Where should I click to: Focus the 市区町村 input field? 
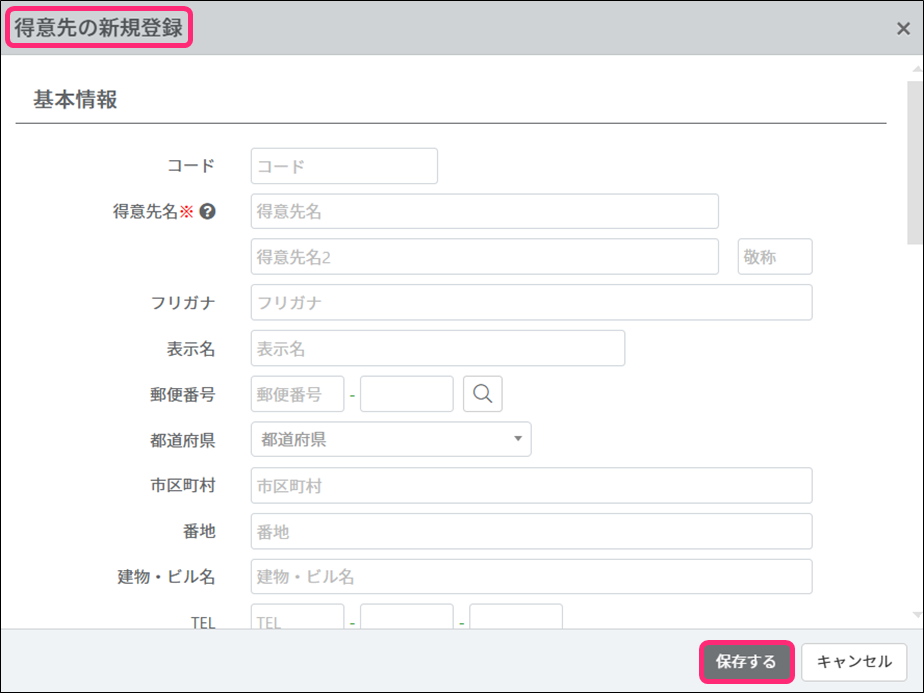[x=531, y=486]
